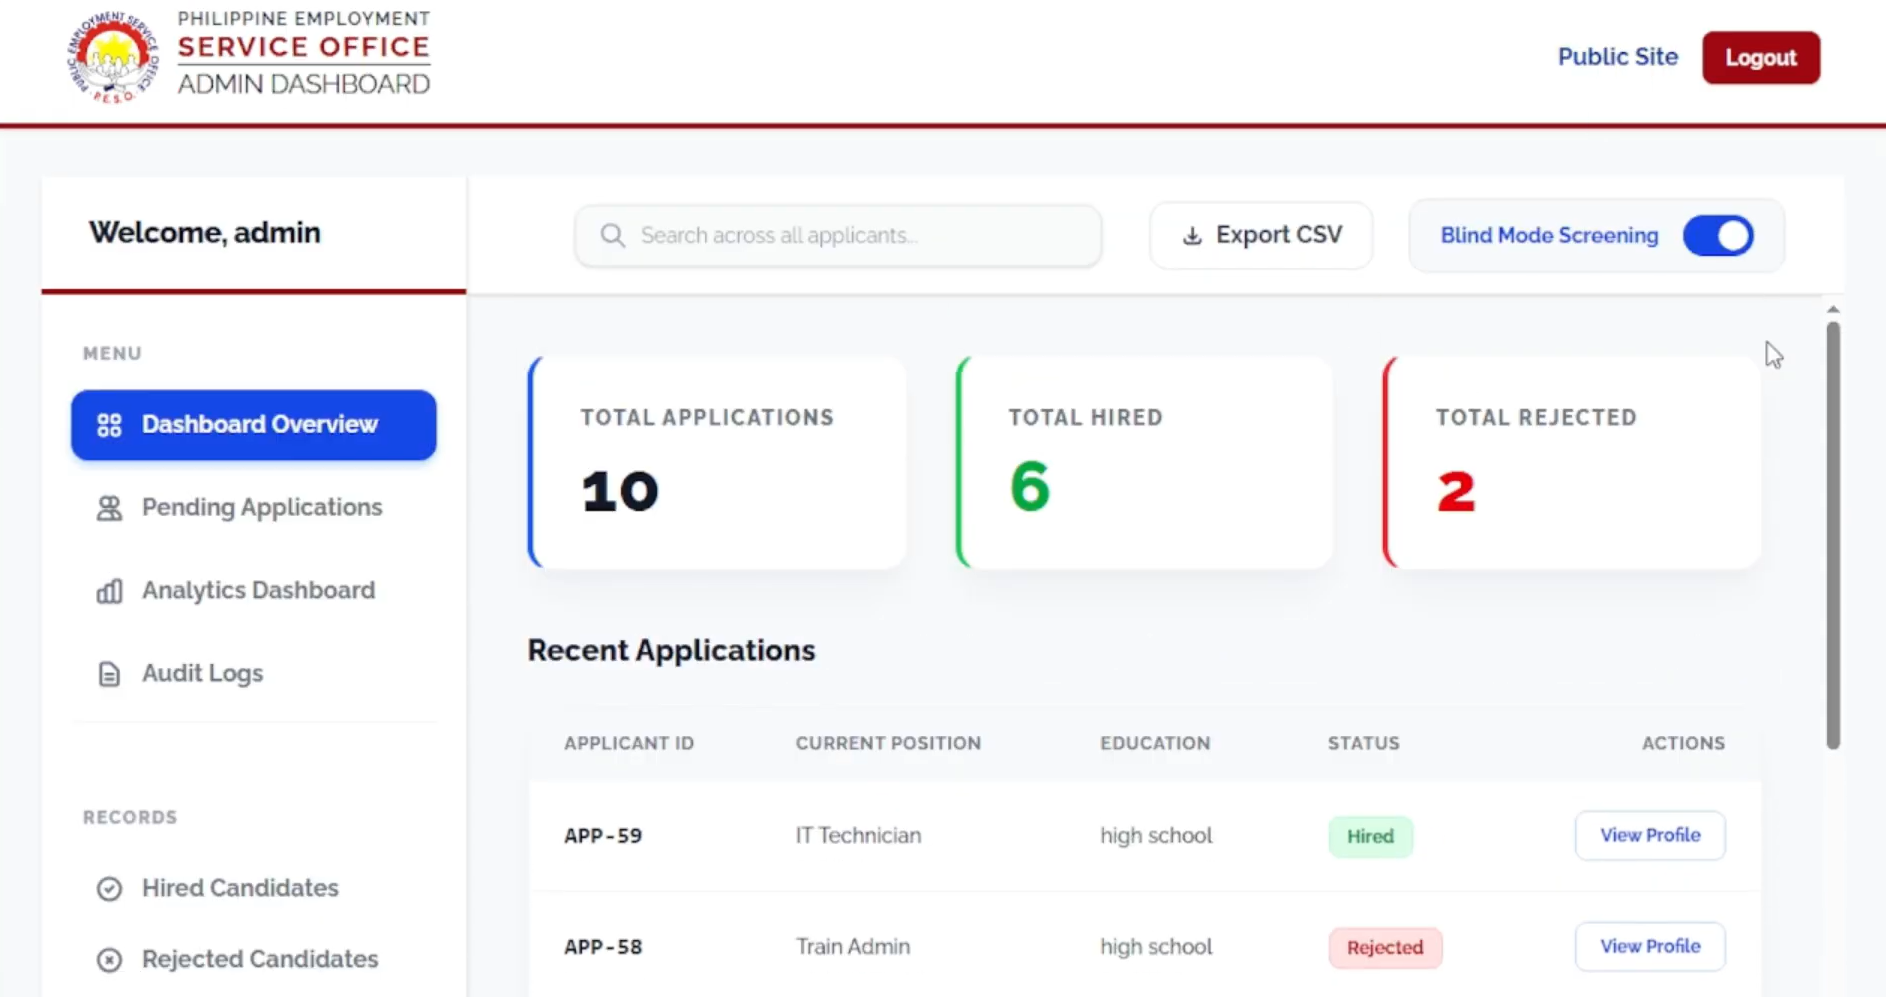Click the Recent Applications heading
Screen dimensions: 1886x997
coord(671,650)
